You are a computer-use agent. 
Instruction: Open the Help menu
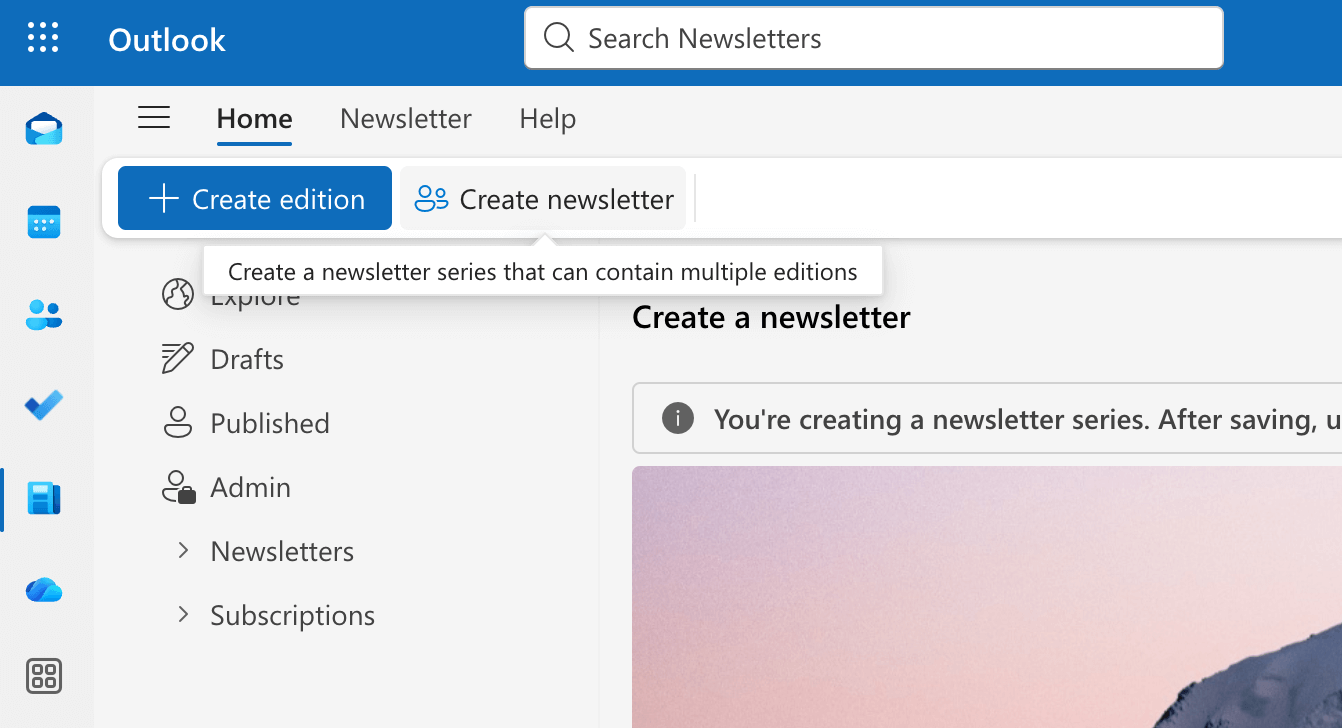(547, 118)
